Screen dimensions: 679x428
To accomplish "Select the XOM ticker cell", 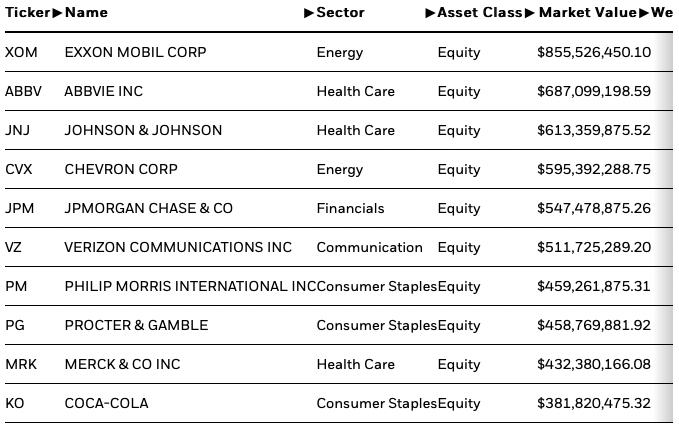I will [21, 52].
